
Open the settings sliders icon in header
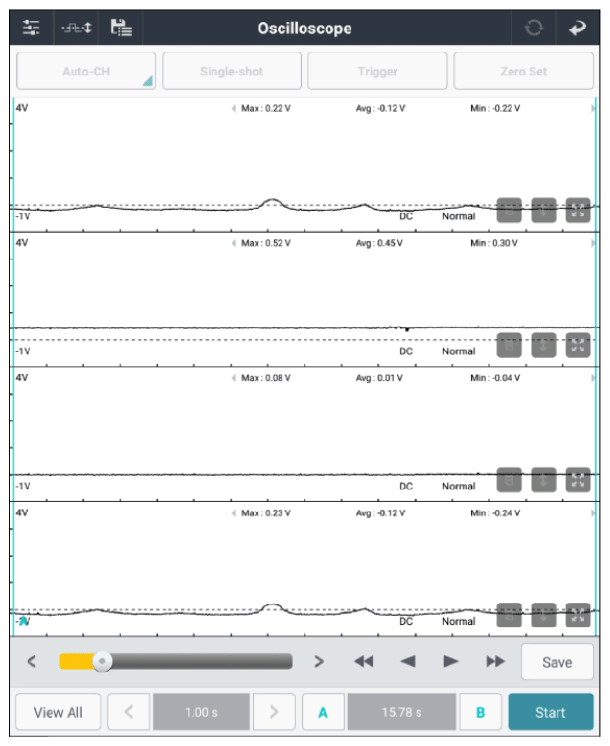click(30, 27)
